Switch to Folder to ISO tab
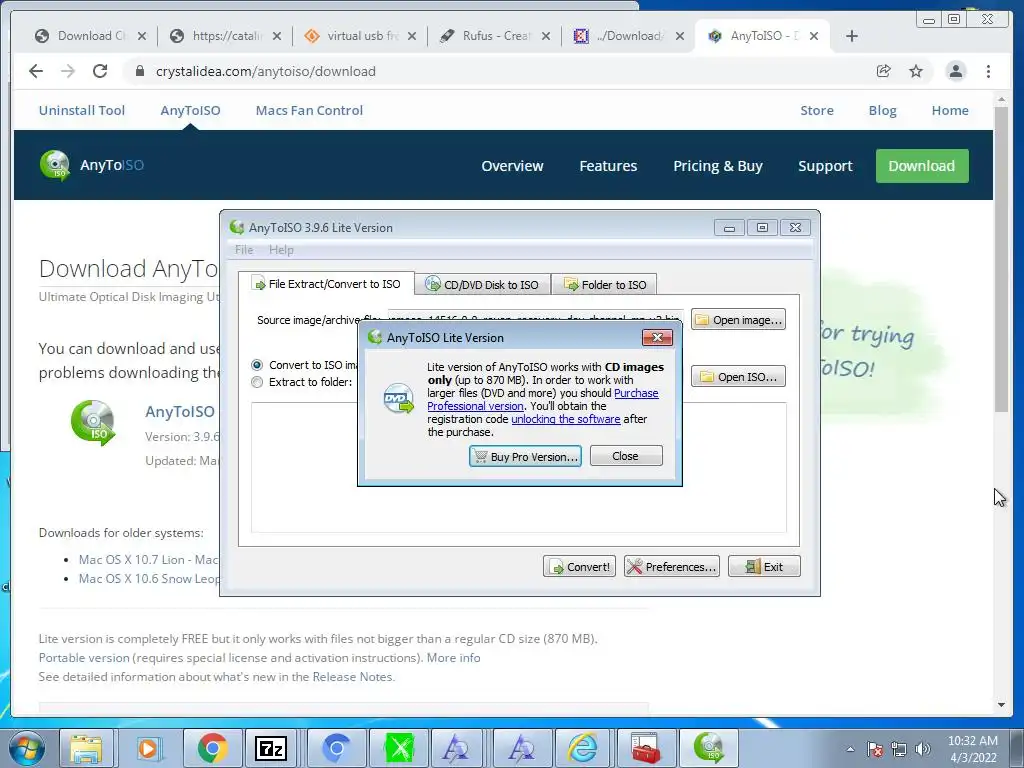 point(605,285)
